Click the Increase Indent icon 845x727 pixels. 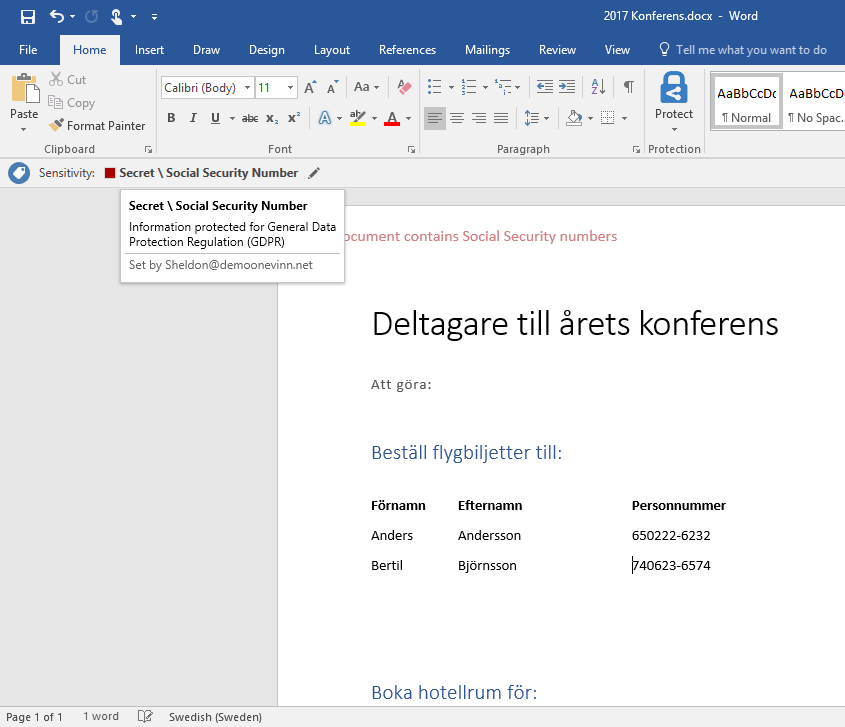click(567, 87)
